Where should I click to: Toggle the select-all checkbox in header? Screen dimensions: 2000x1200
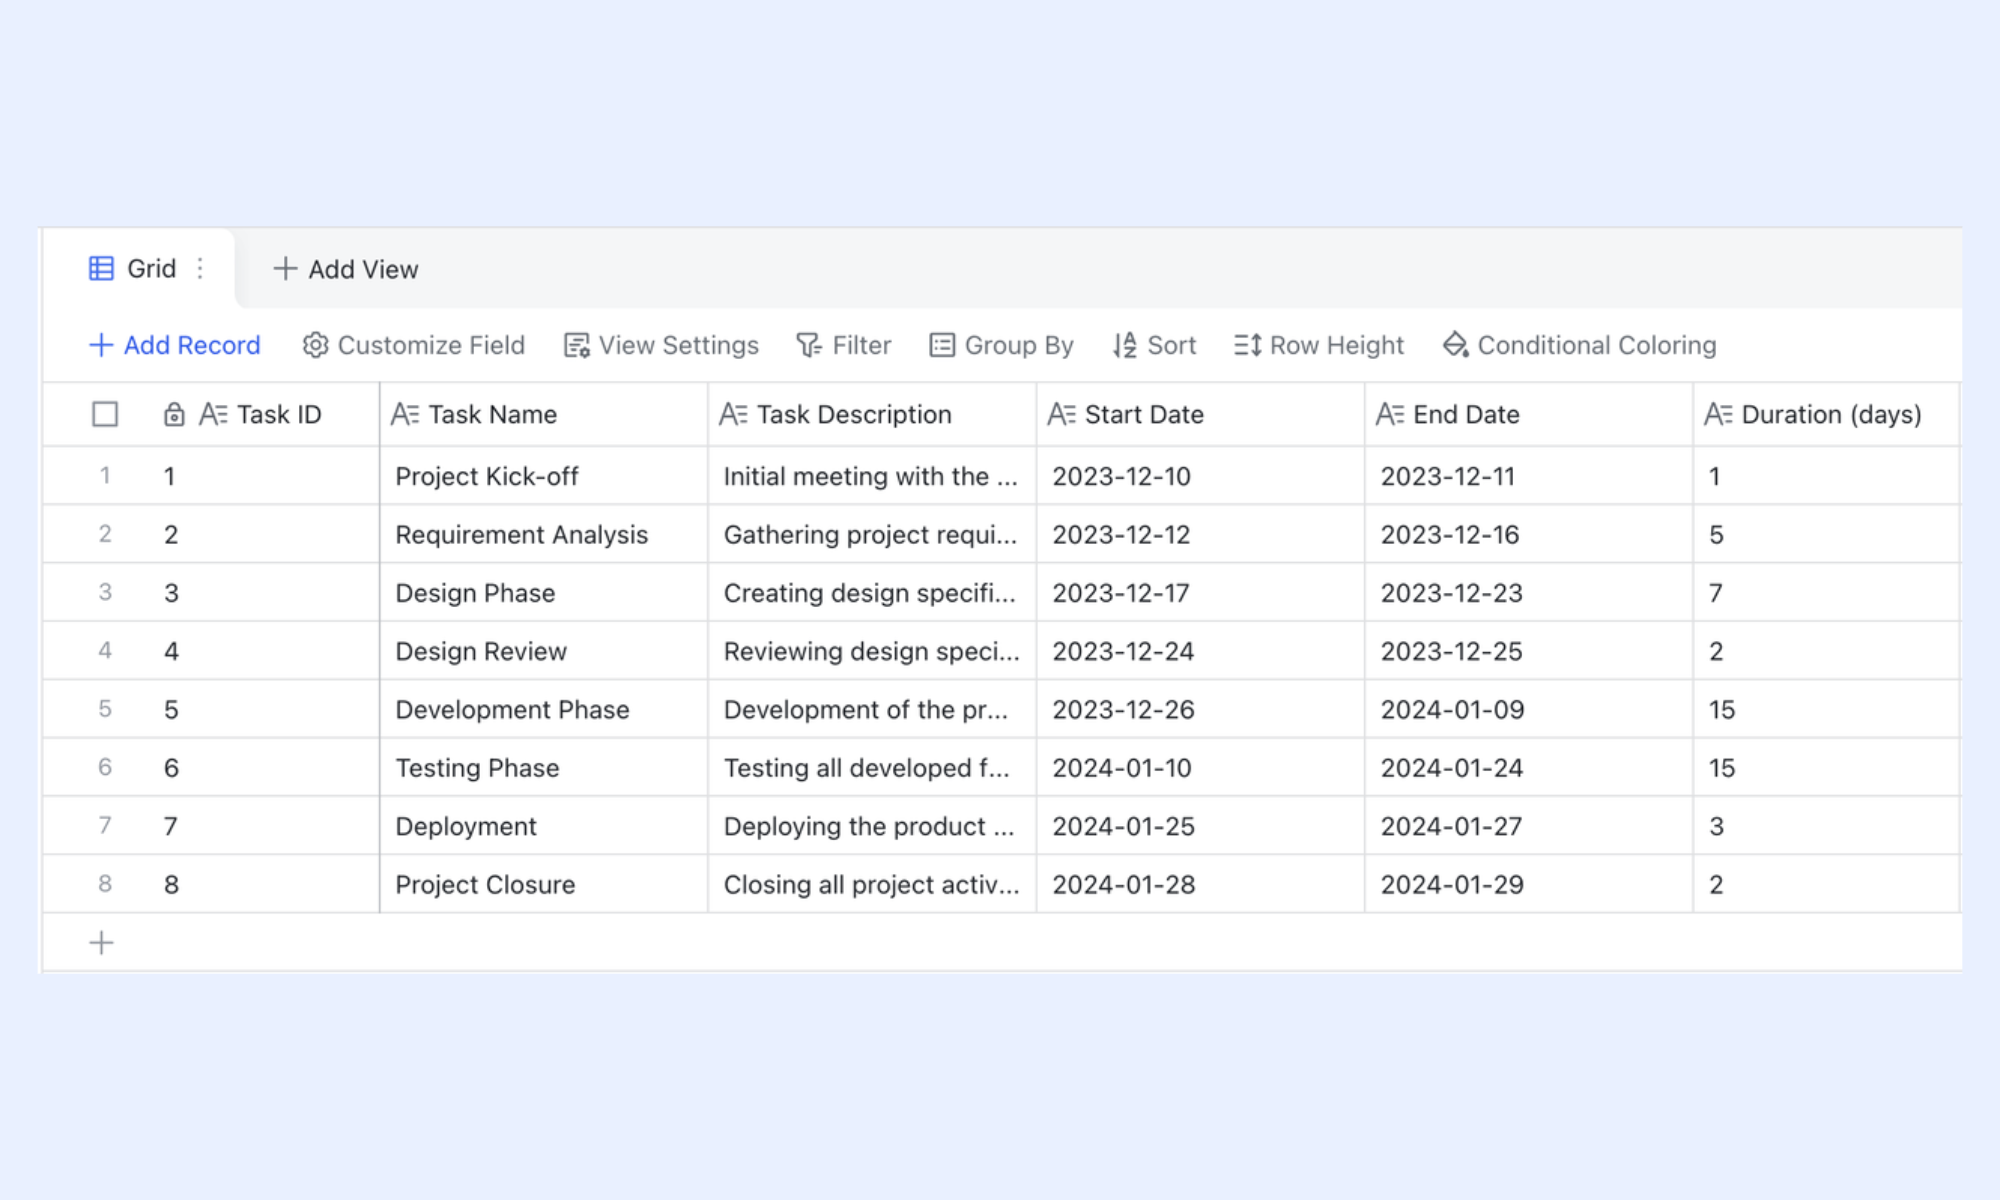click(105, 414)
